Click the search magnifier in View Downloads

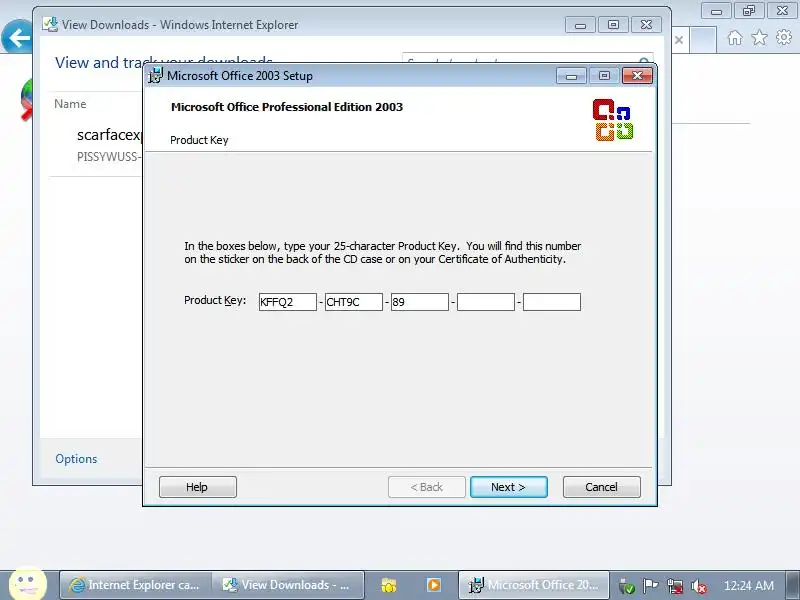[644, 62]
